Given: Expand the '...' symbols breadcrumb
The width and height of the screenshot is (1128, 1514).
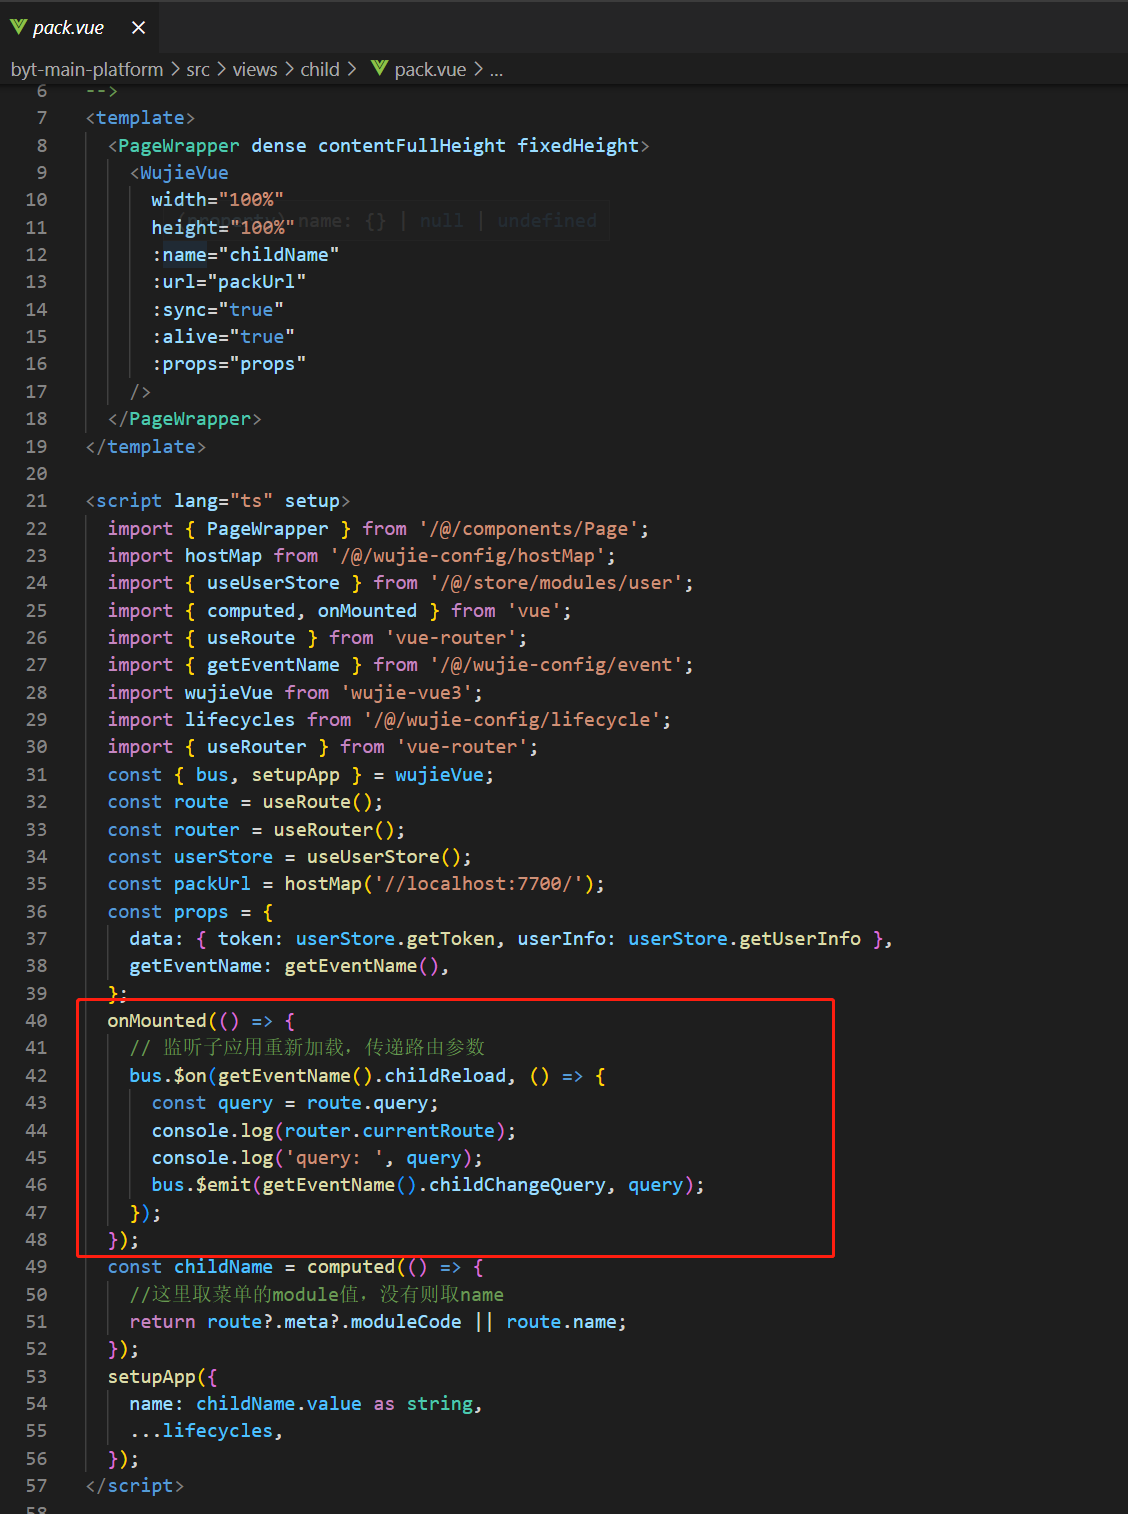Looking at the screenshot, I should coord(497,68).
